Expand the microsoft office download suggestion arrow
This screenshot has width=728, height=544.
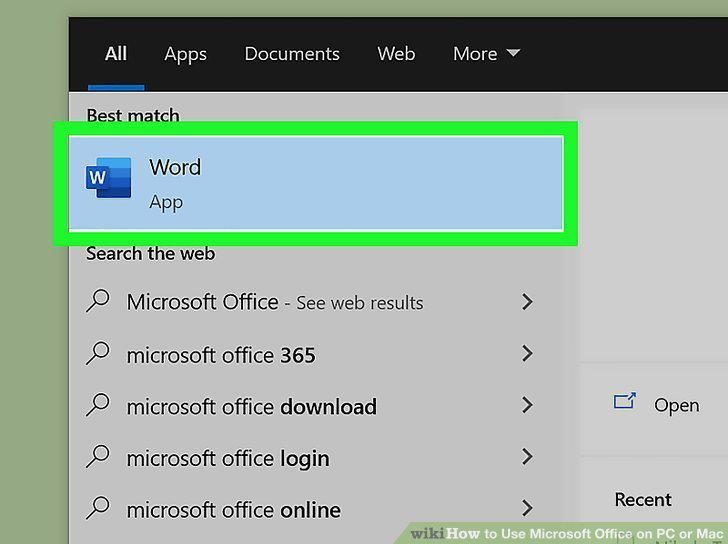pos(527,405)
